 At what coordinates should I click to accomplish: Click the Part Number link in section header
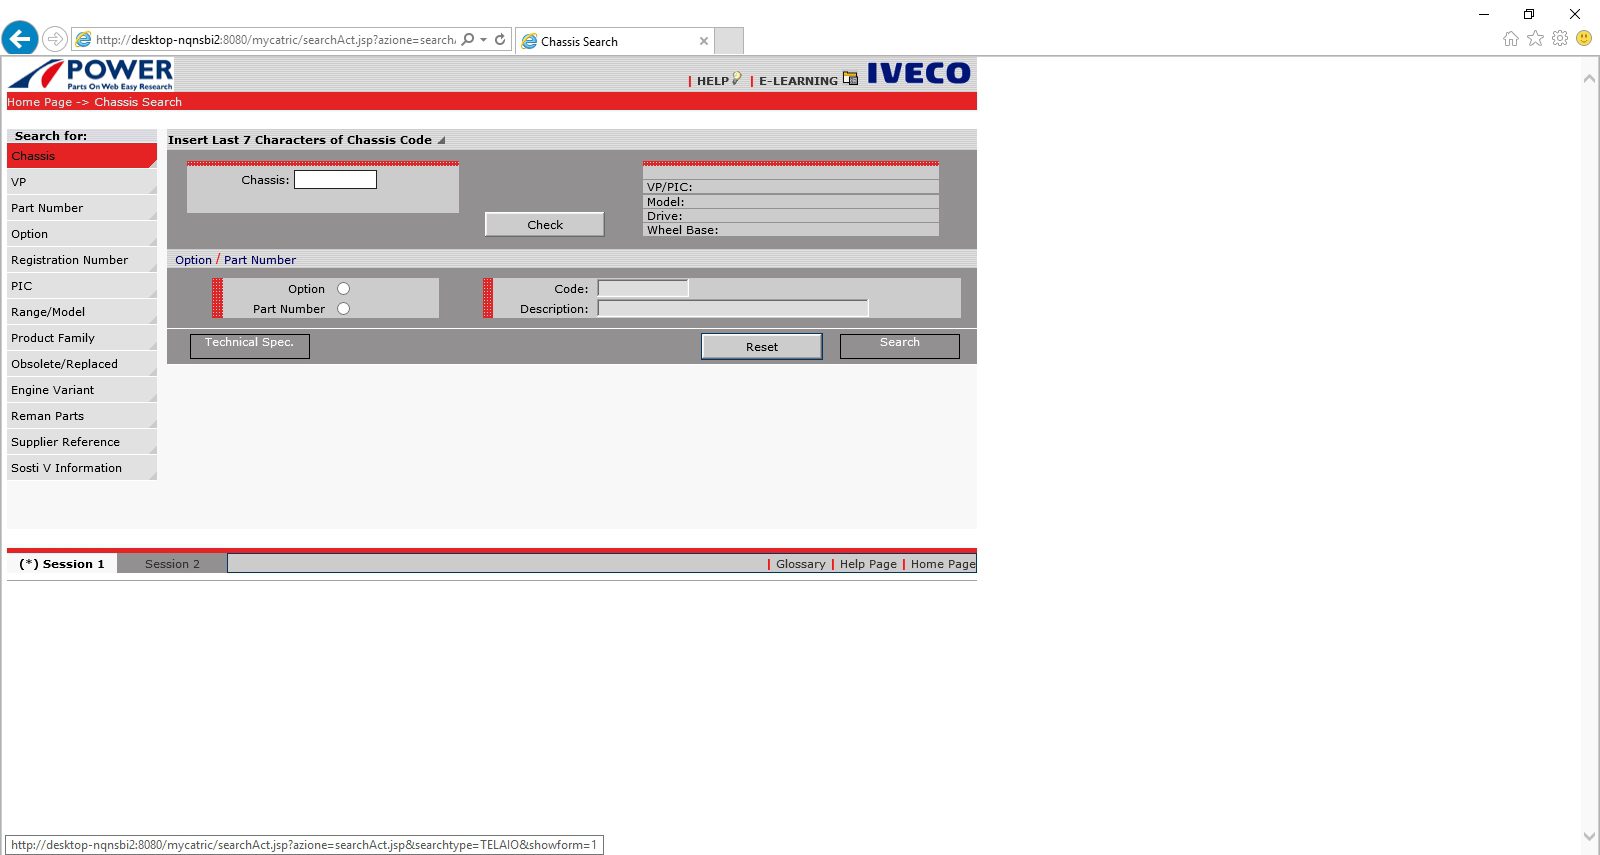[x=260, y=260]
